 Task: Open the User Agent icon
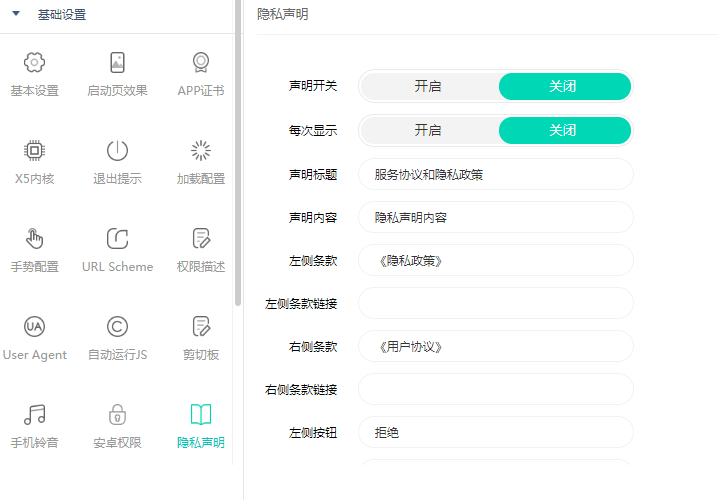(34, 326)
